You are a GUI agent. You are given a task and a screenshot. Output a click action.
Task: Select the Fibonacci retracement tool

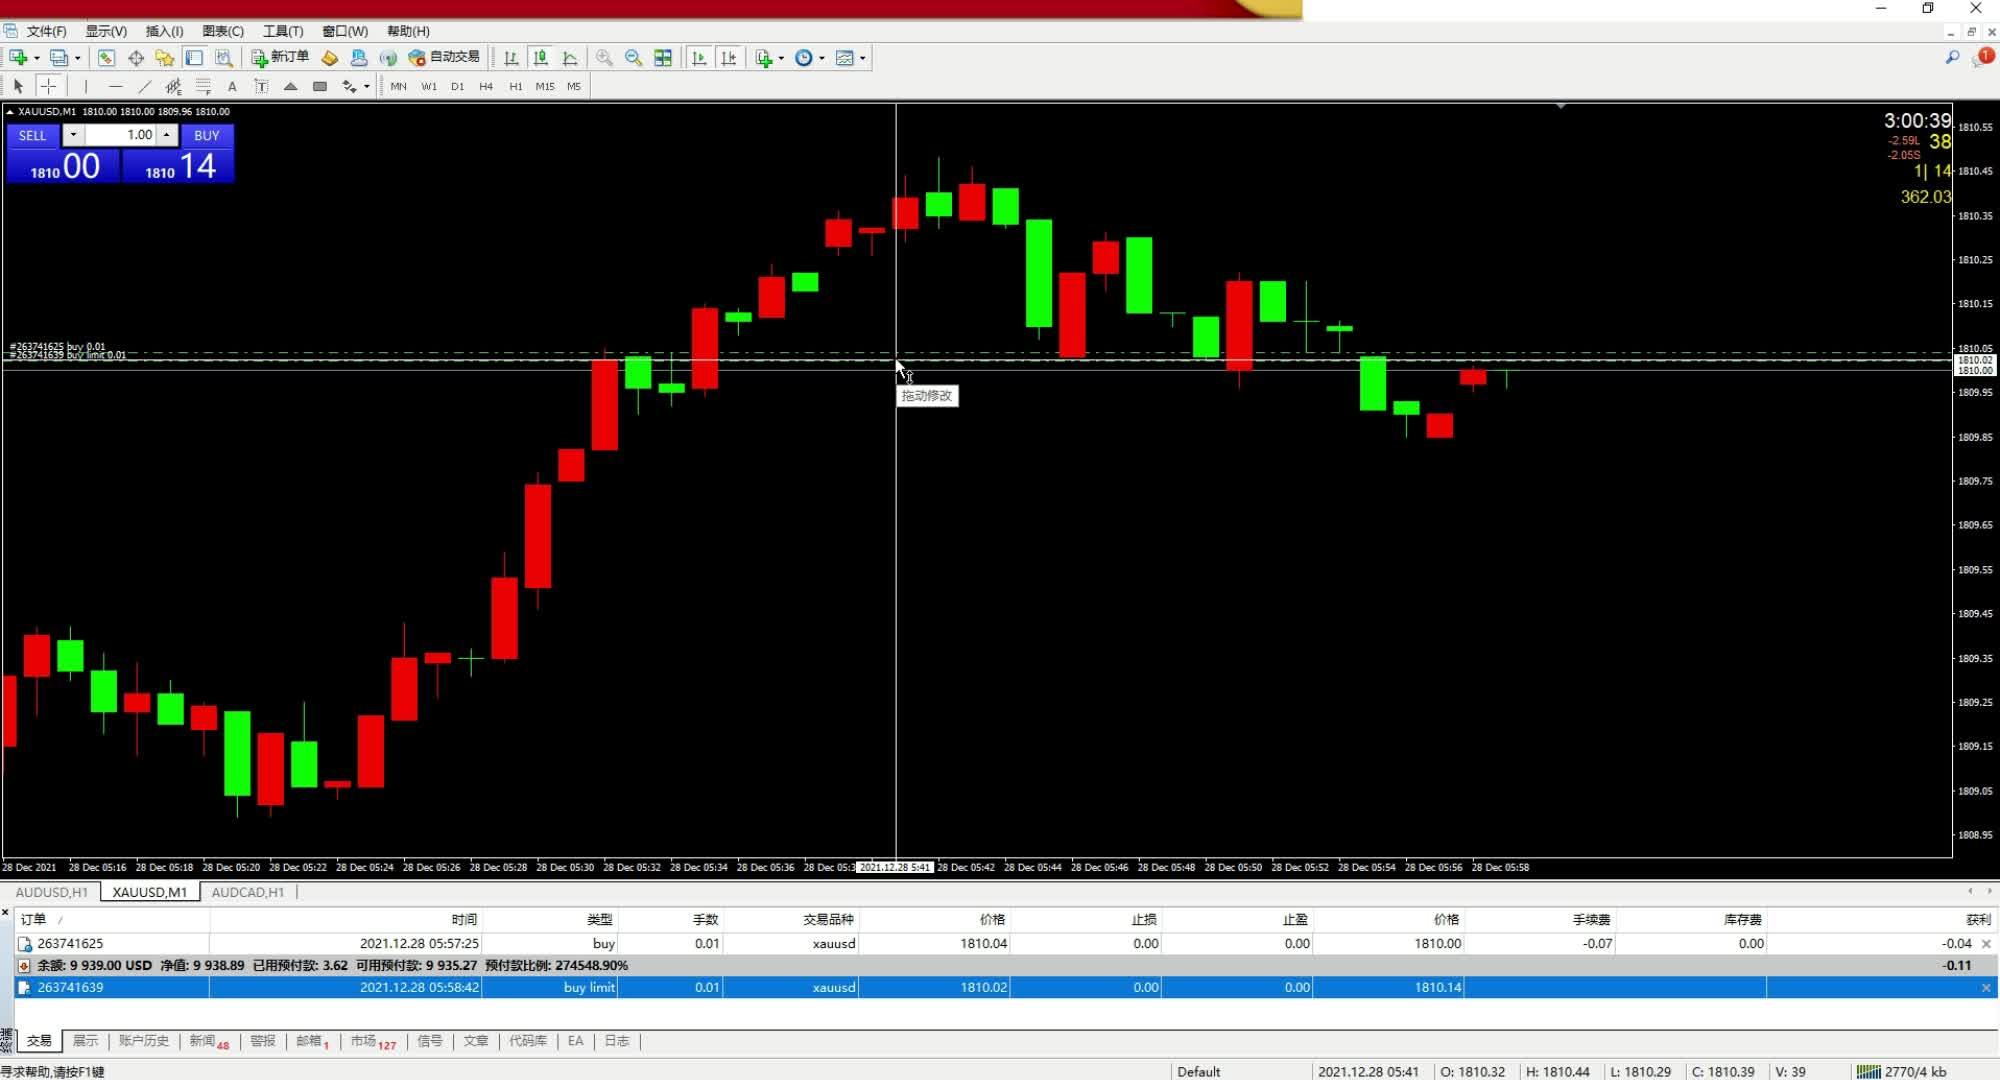[203, 86]
